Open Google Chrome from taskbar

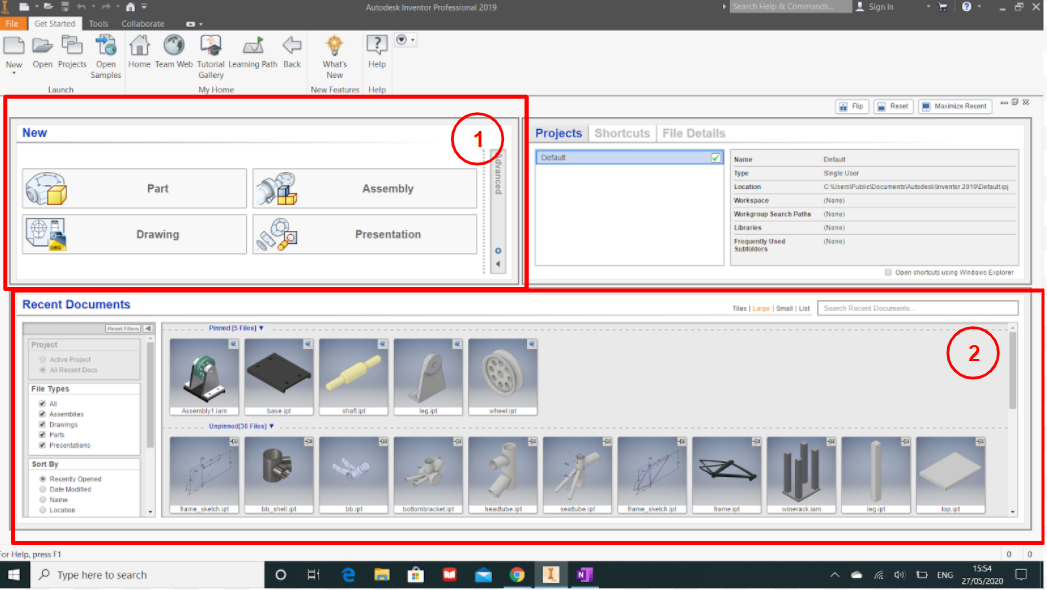point(517,575)
